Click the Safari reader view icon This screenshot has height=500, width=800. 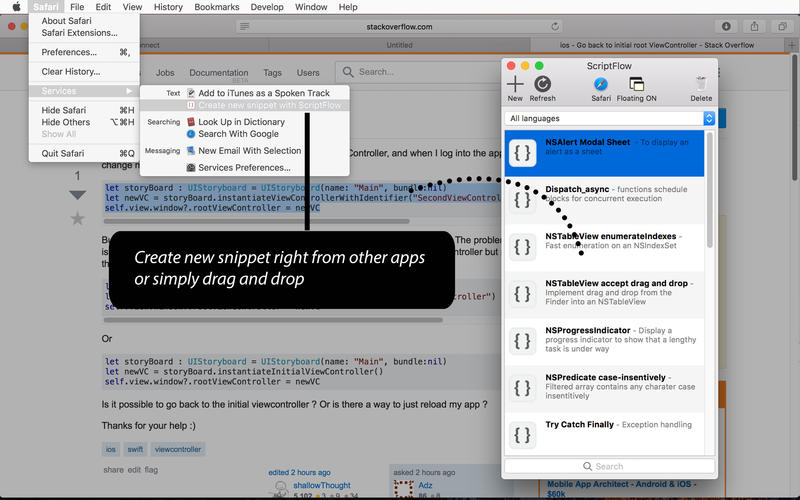click(x=244, y=27)
